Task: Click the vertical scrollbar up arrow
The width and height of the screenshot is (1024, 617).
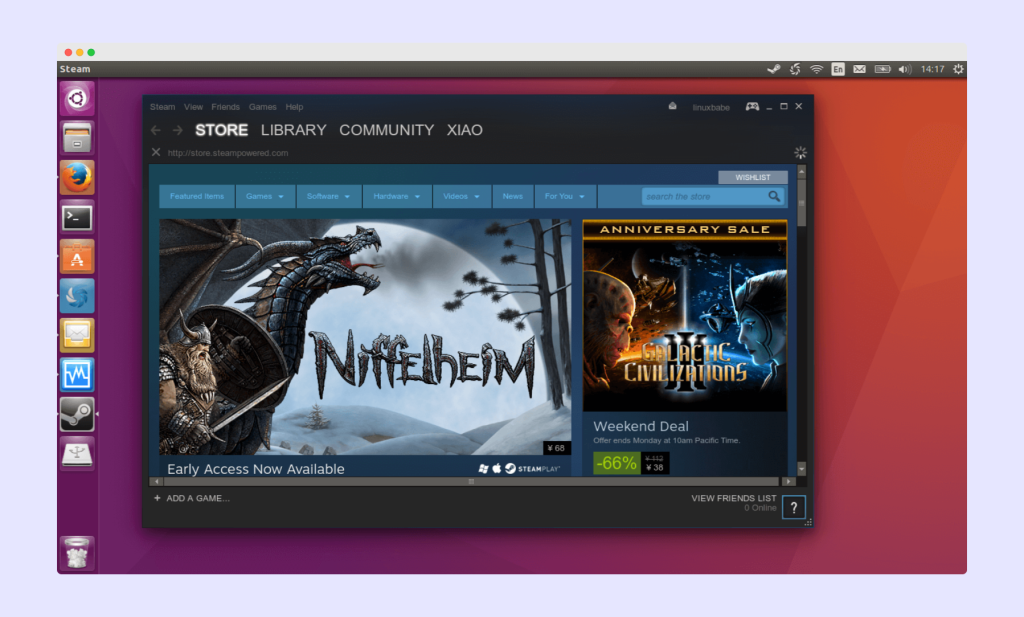Action: click(x=801, y=171)
